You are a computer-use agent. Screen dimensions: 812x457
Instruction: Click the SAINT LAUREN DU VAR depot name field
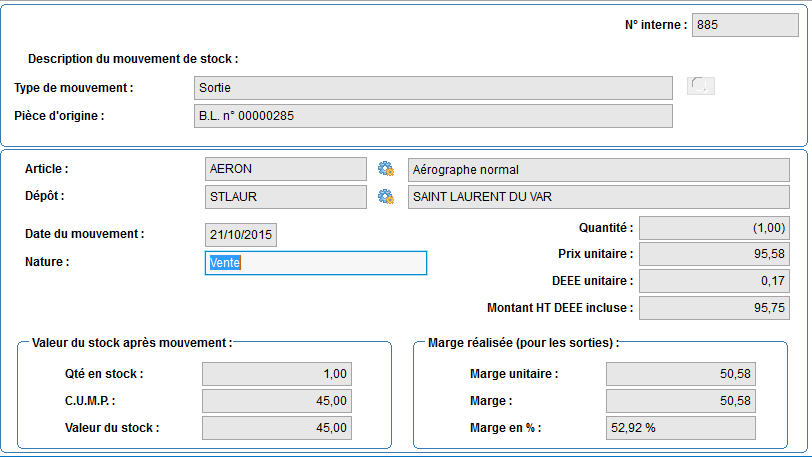click(599, 197)
